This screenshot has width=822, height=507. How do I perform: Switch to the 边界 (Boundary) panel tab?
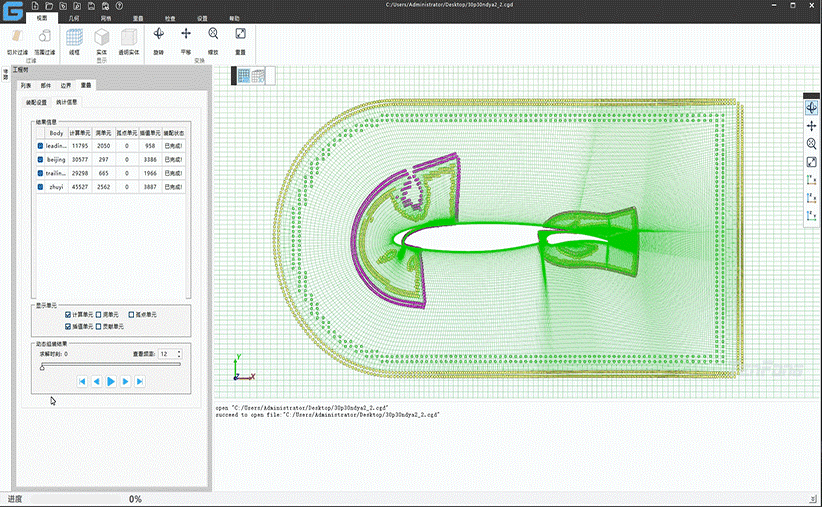66,85
